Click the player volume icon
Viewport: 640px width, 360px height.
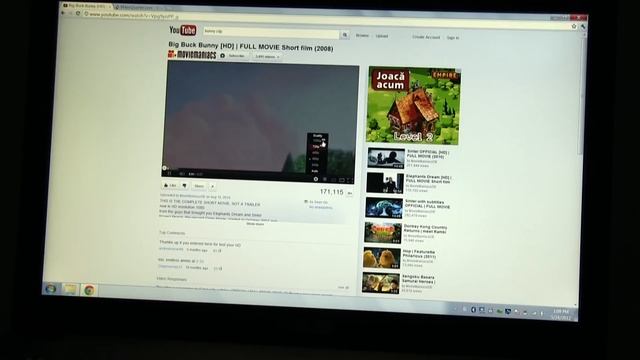[x=182, y=174]
